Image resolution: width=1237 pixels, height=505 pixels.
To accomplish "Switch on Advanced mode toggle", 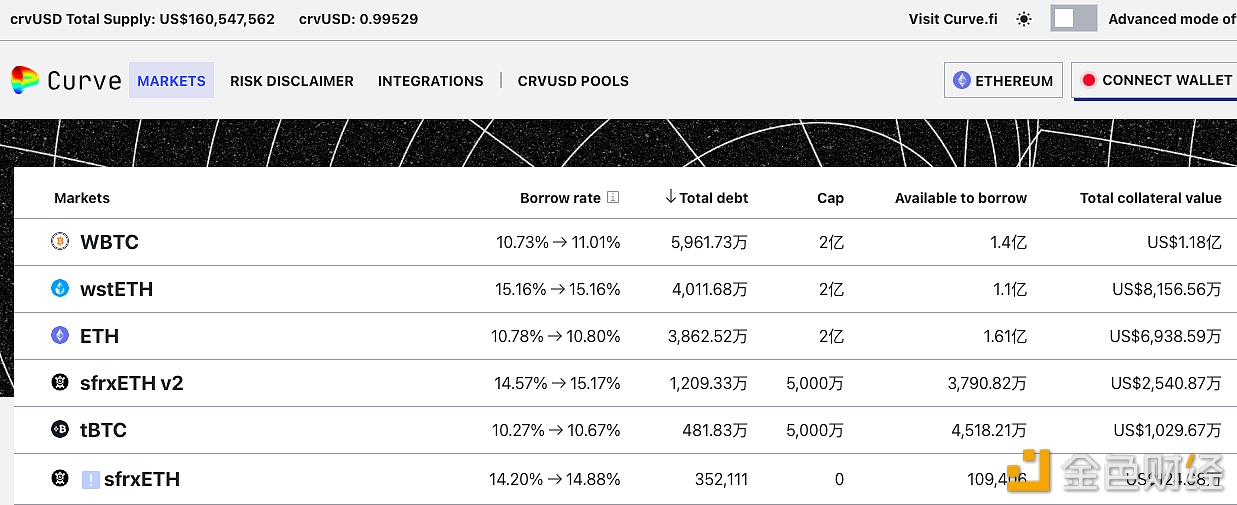I will pos(1073,19).
